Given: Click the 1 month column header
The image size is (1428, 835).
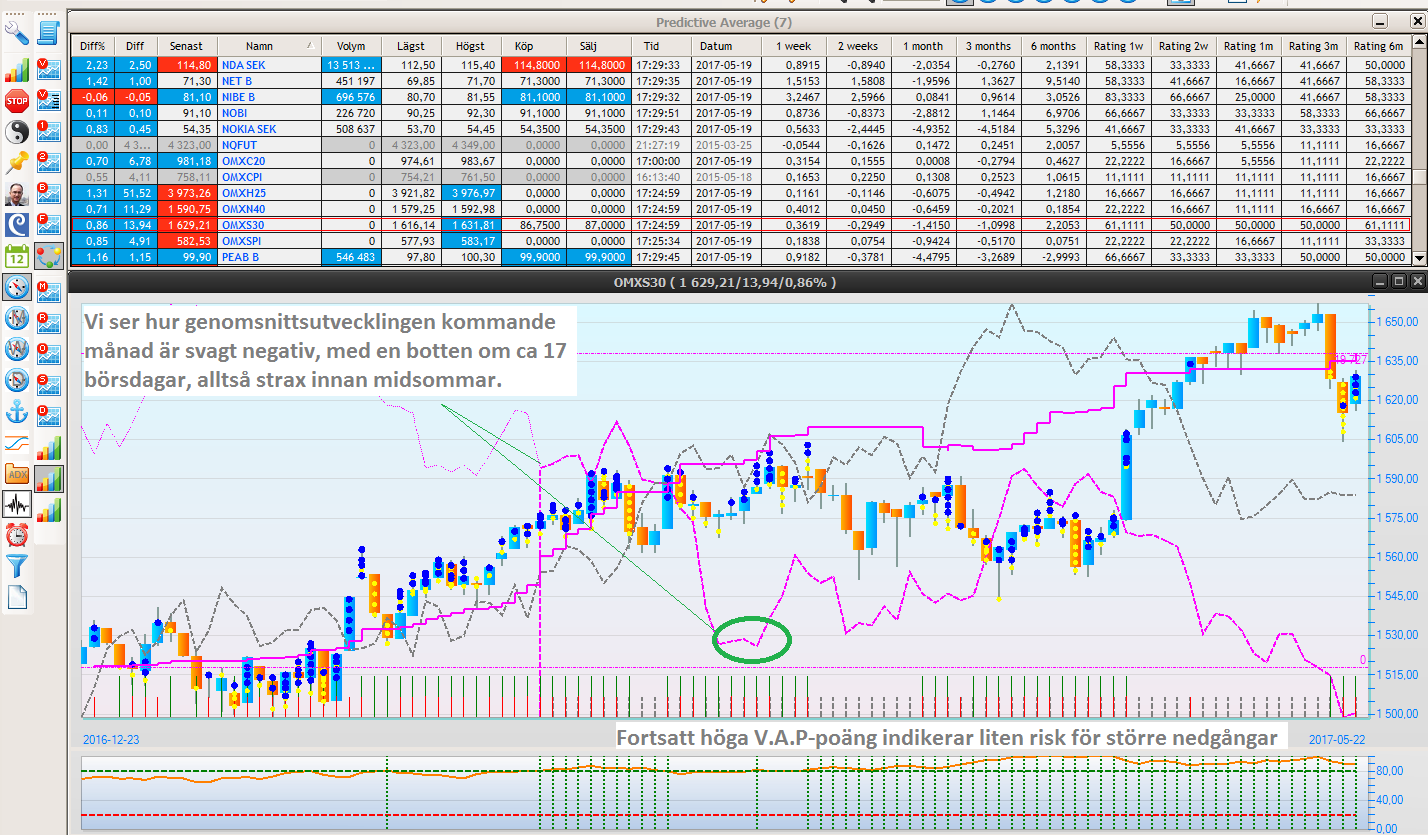Looking at the screenshot, I should [x=923, y=46].
